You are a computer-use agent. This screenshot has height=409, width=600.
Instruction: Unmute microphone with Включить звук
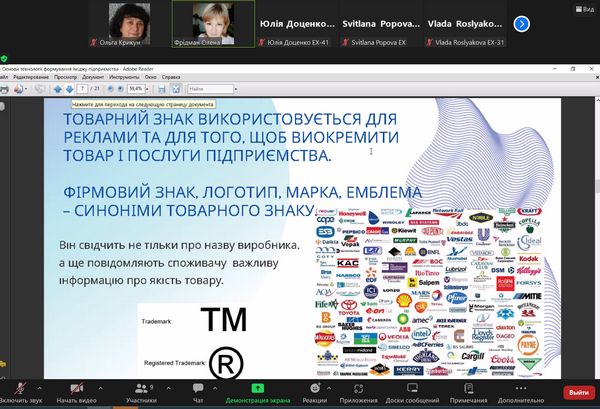click(20, 391)
